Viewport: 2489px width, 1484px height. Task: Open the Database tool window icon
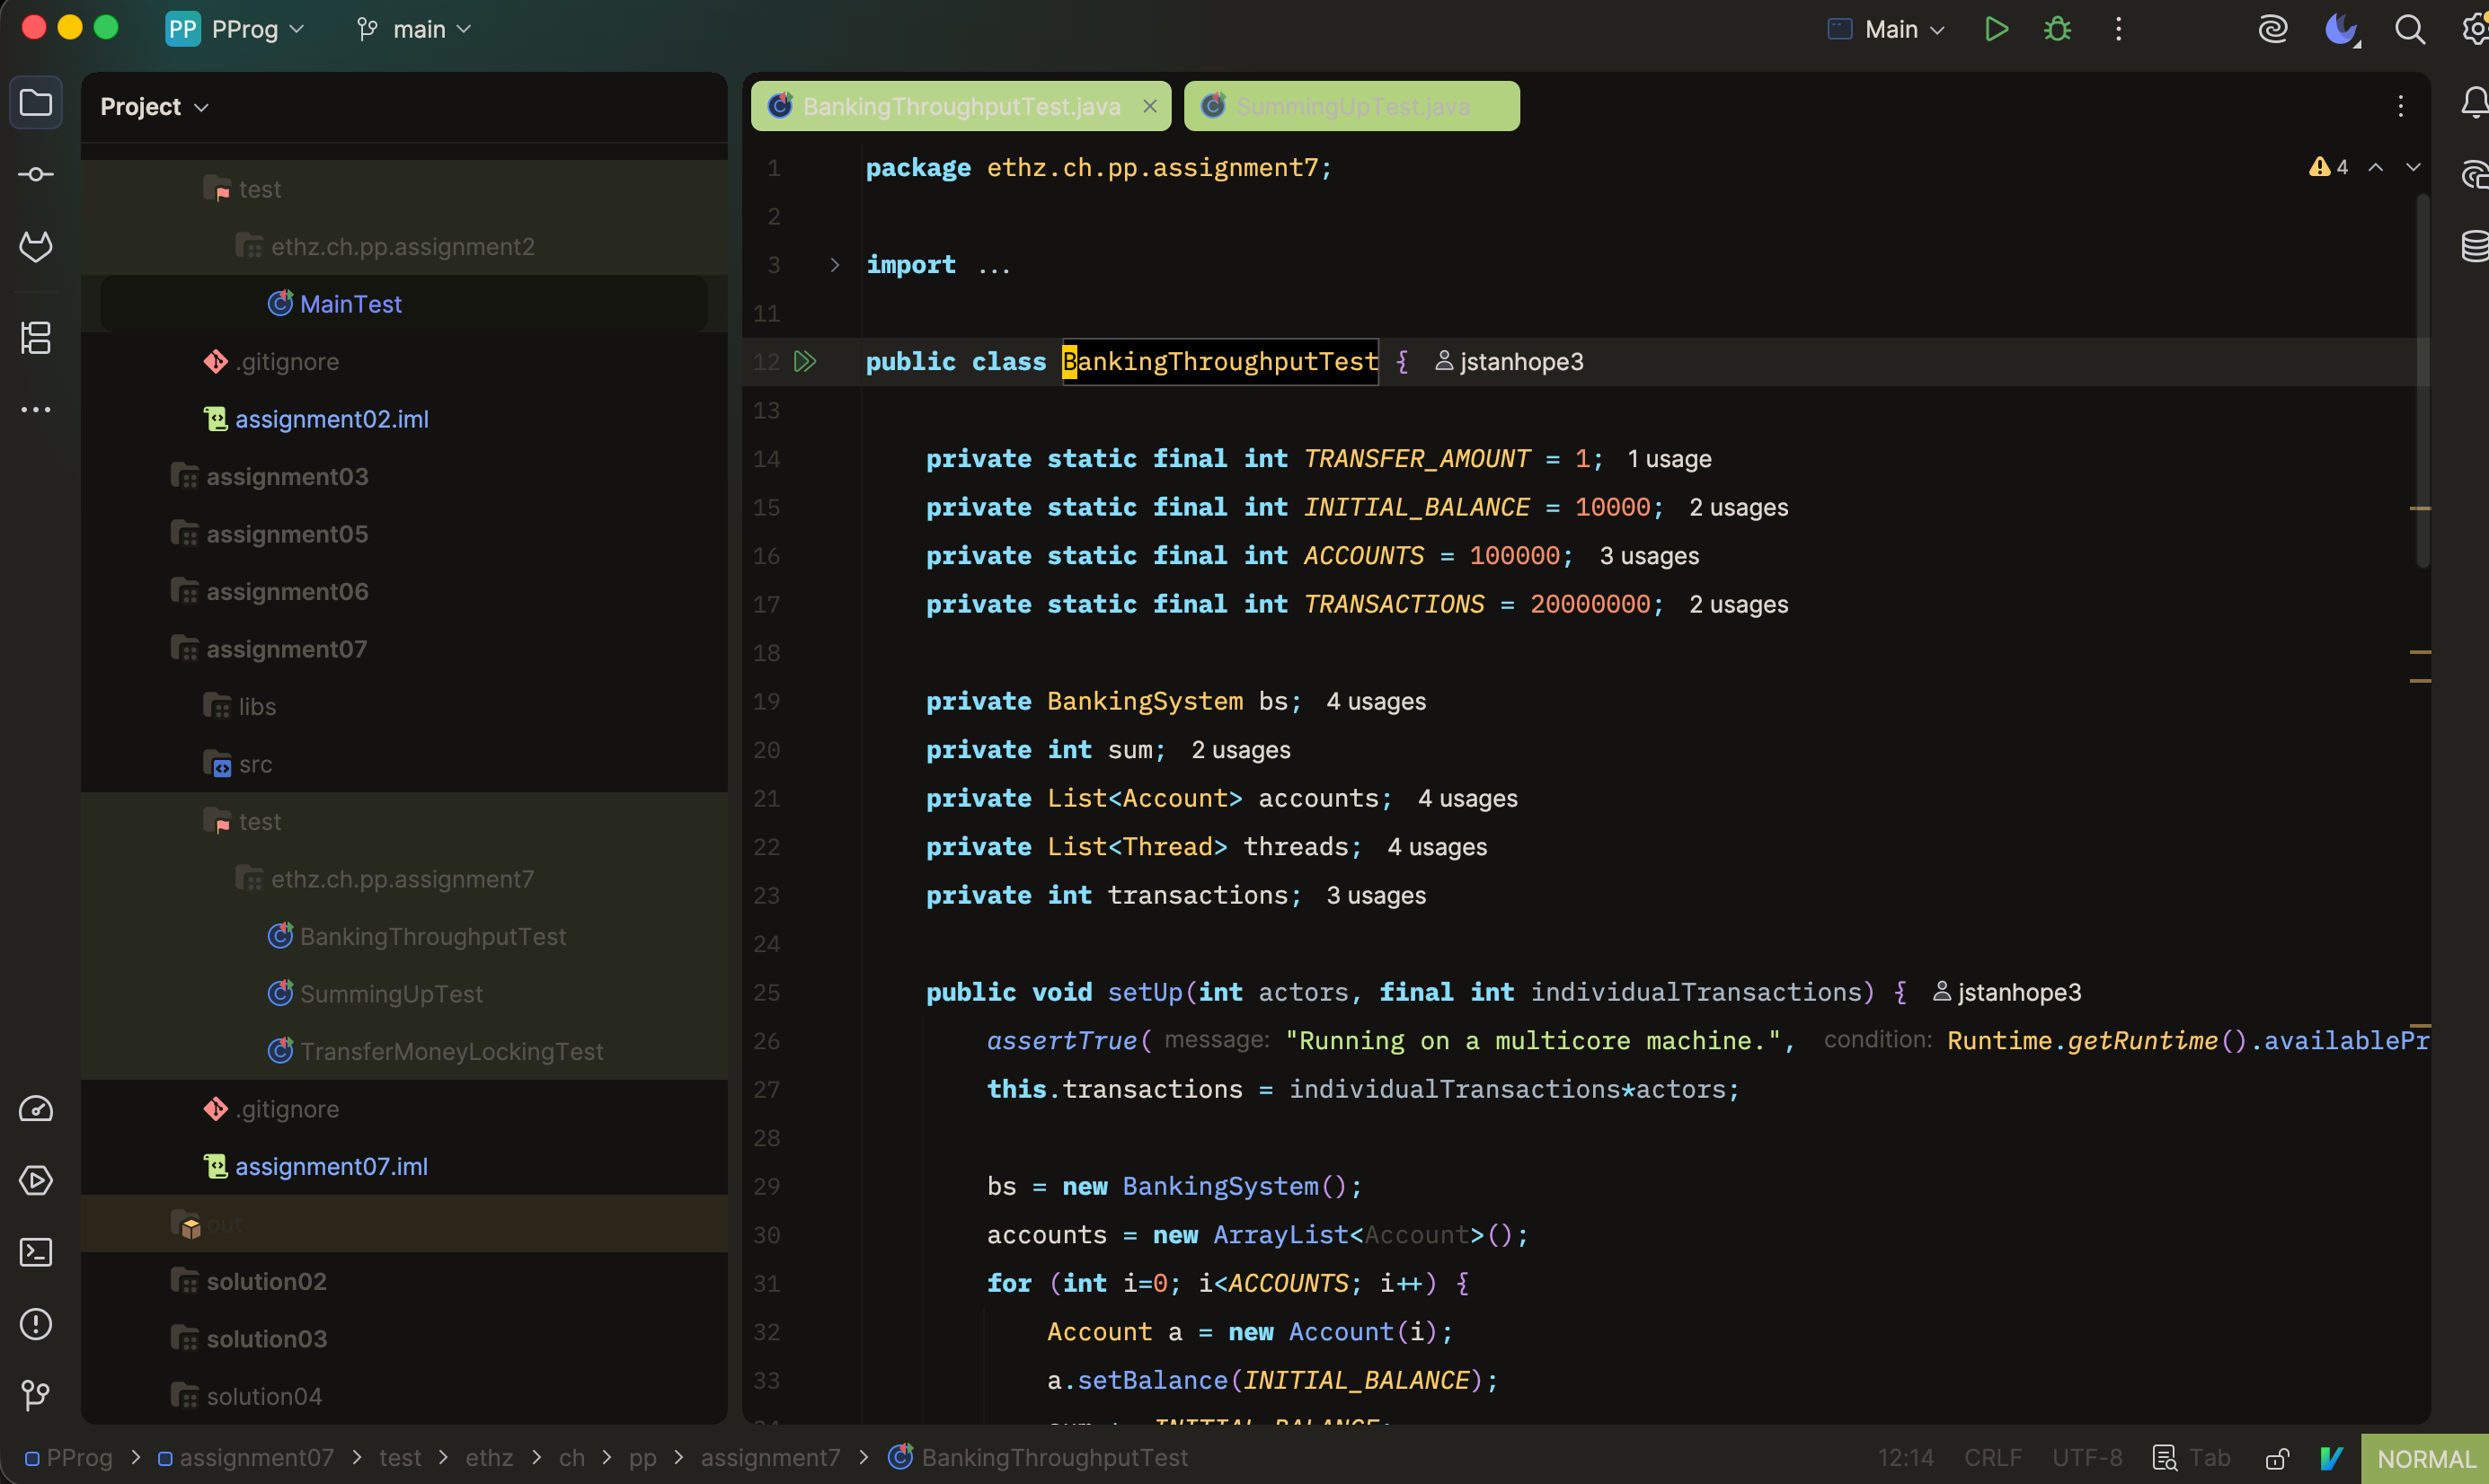coord(2474,246)
